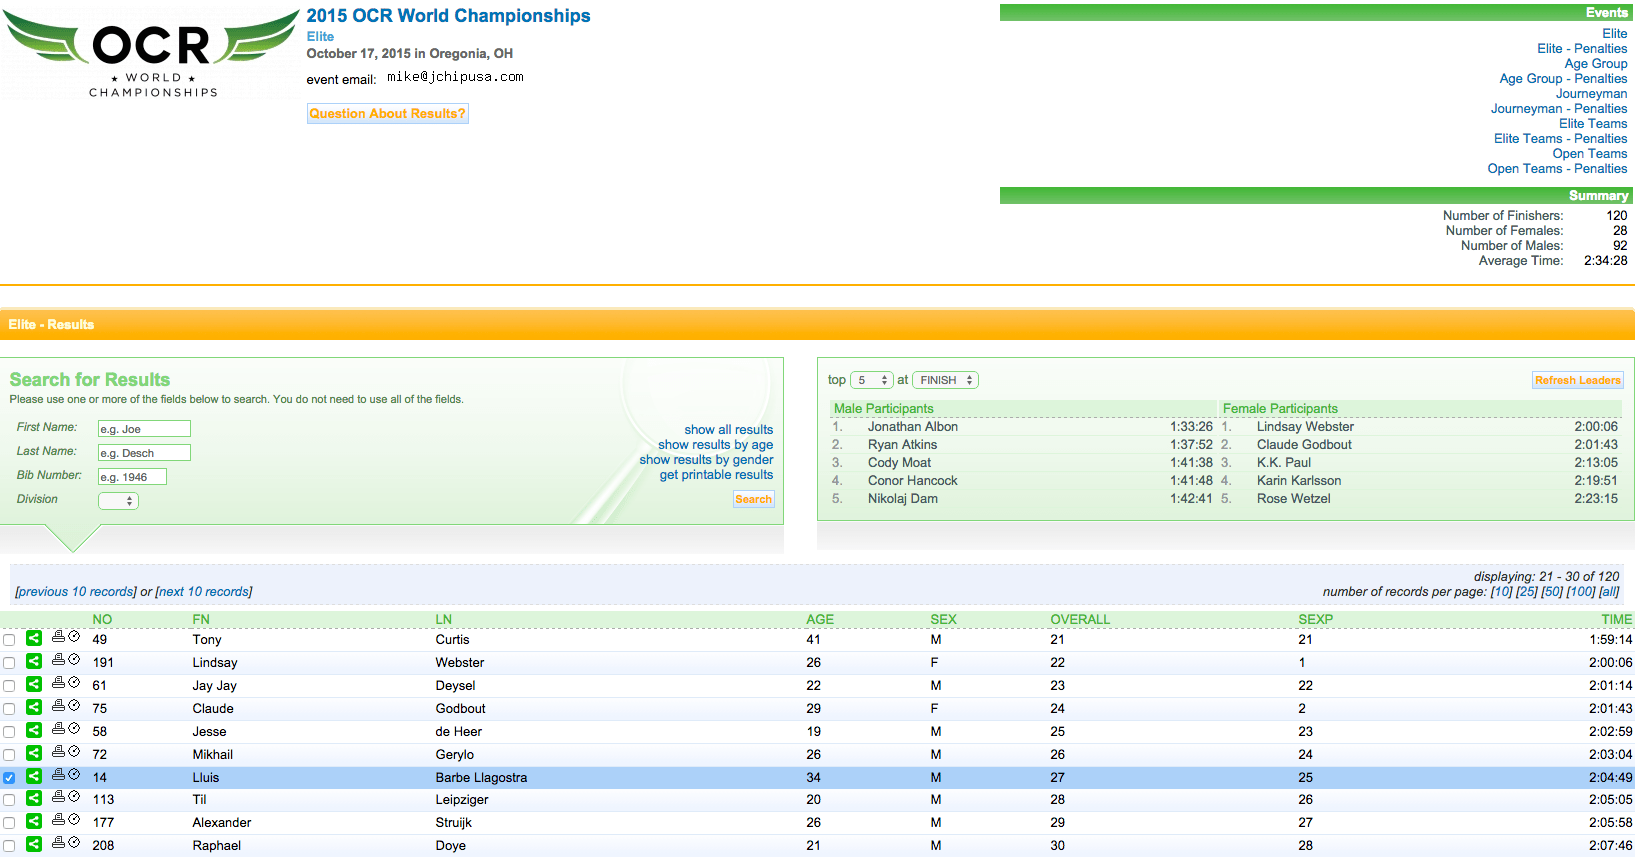Open Age Group event from Events list
Viewport: 1635px width, 857px height.
[1595, 64]
